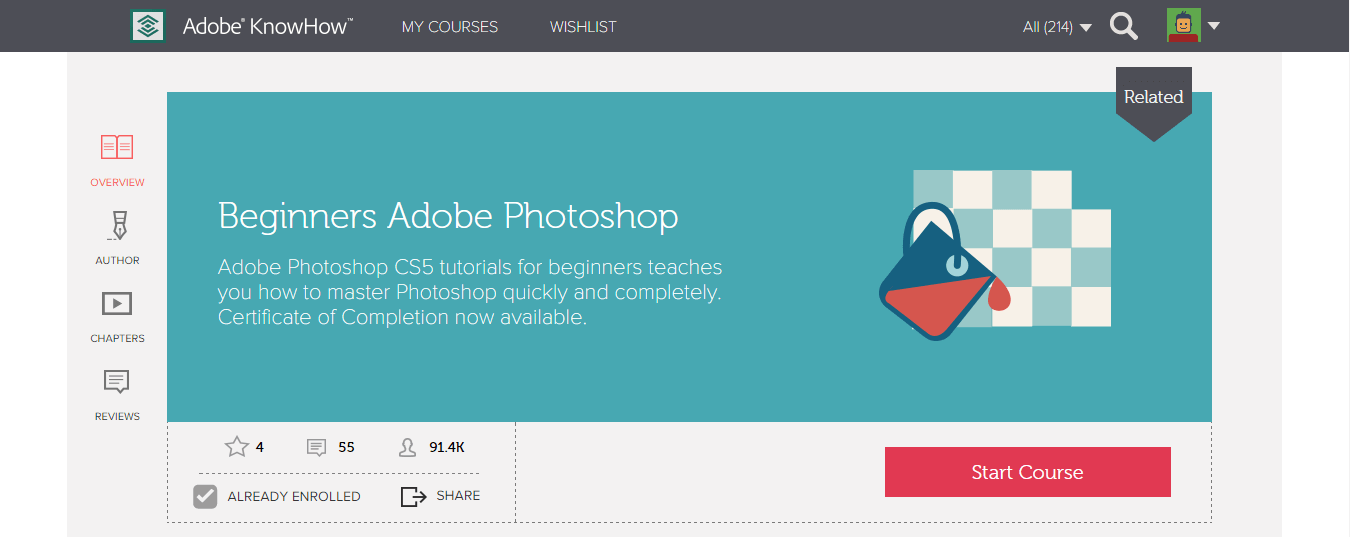Screen dimensions: 1350x537
Task: Select the OVERVIEW sidebar label
Action: [x=117, y=182]
